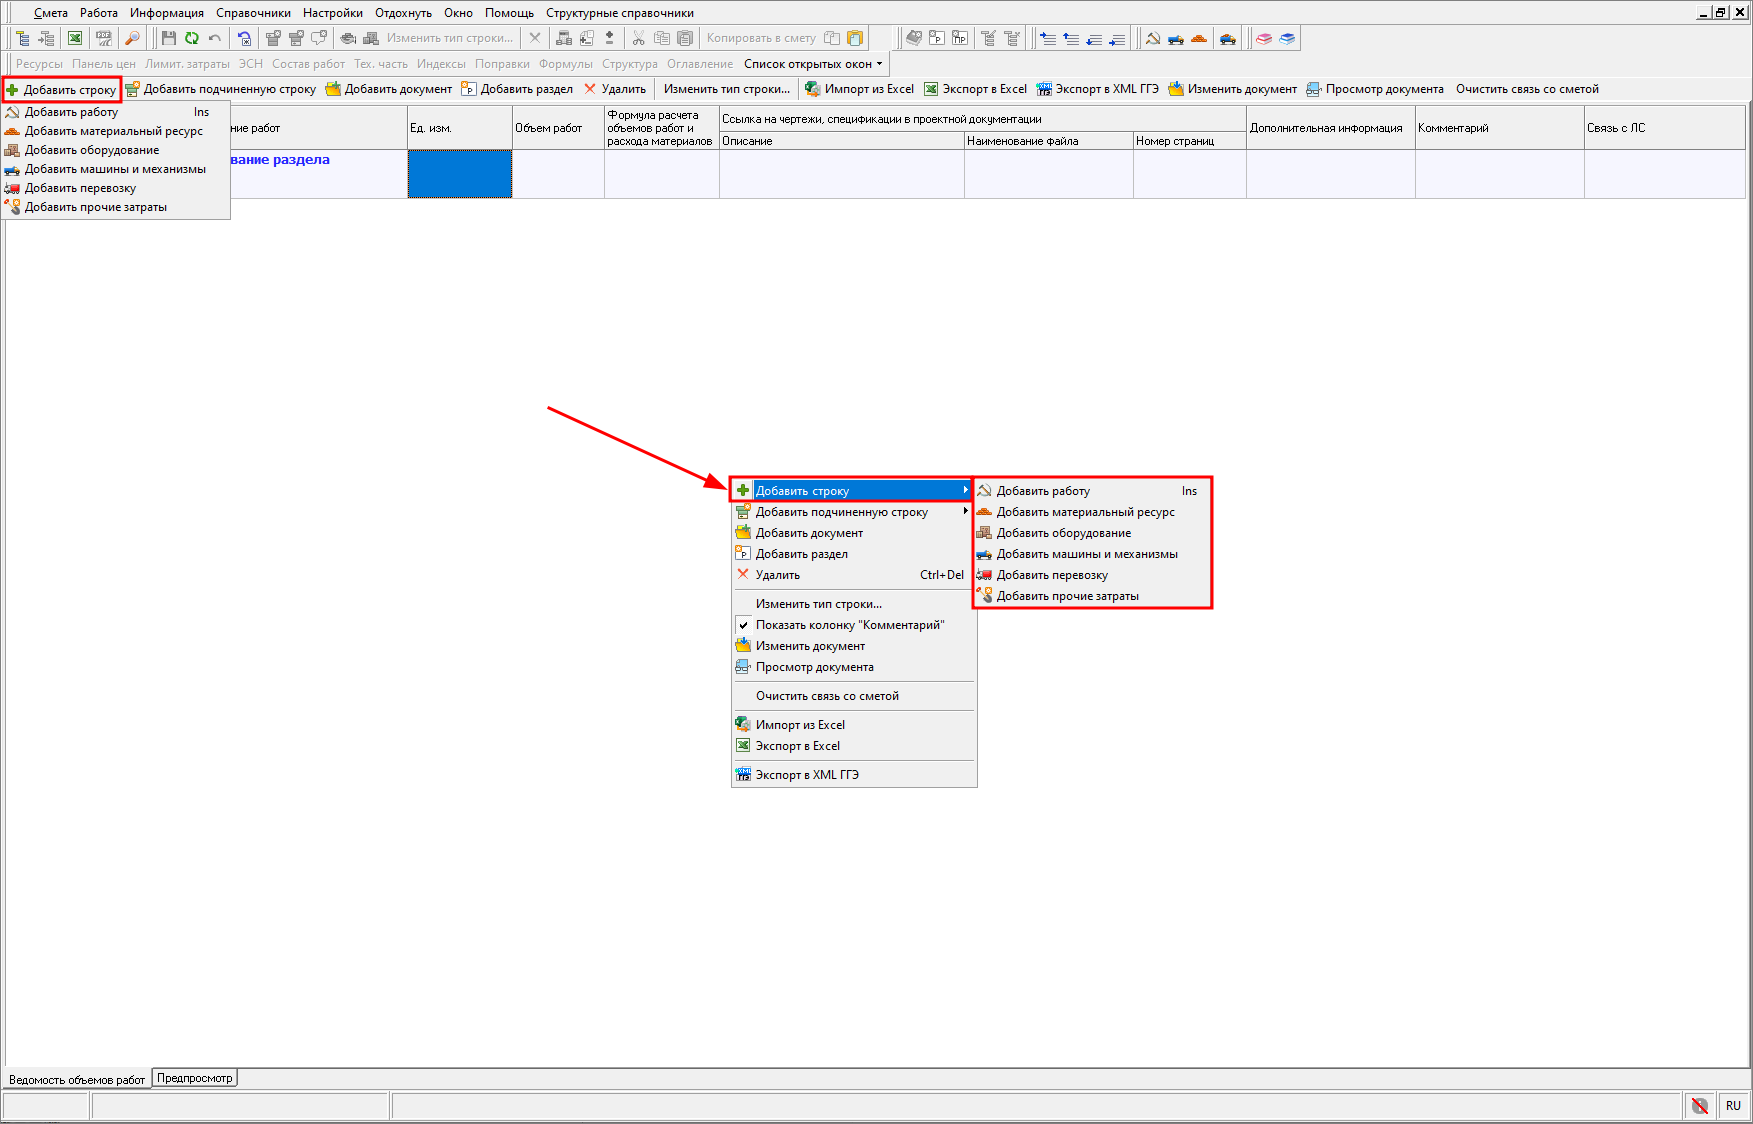Switch to the 'Предпросмотр' tab

click(x=195, y=1078)
